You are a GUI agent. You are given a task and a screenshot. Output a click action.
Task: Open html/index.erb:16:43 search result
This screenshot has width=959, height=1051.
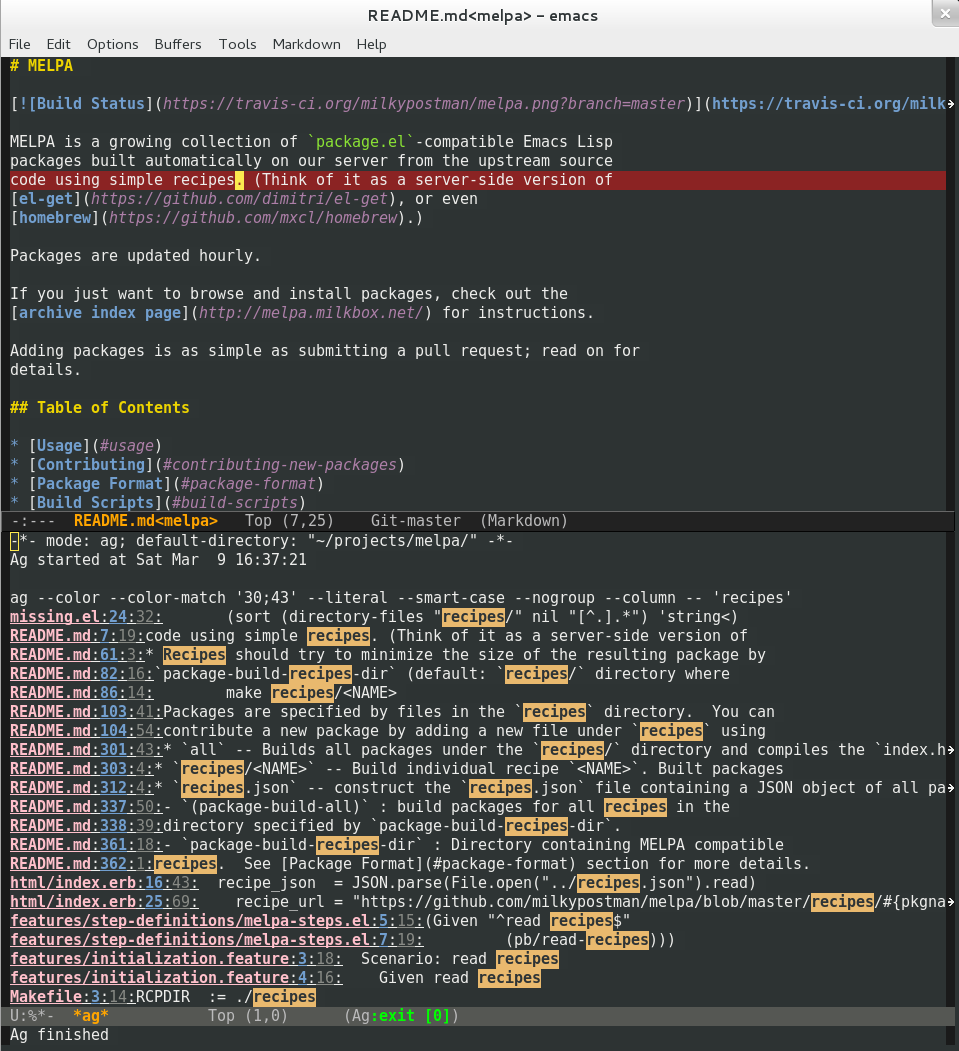point(104,883)
